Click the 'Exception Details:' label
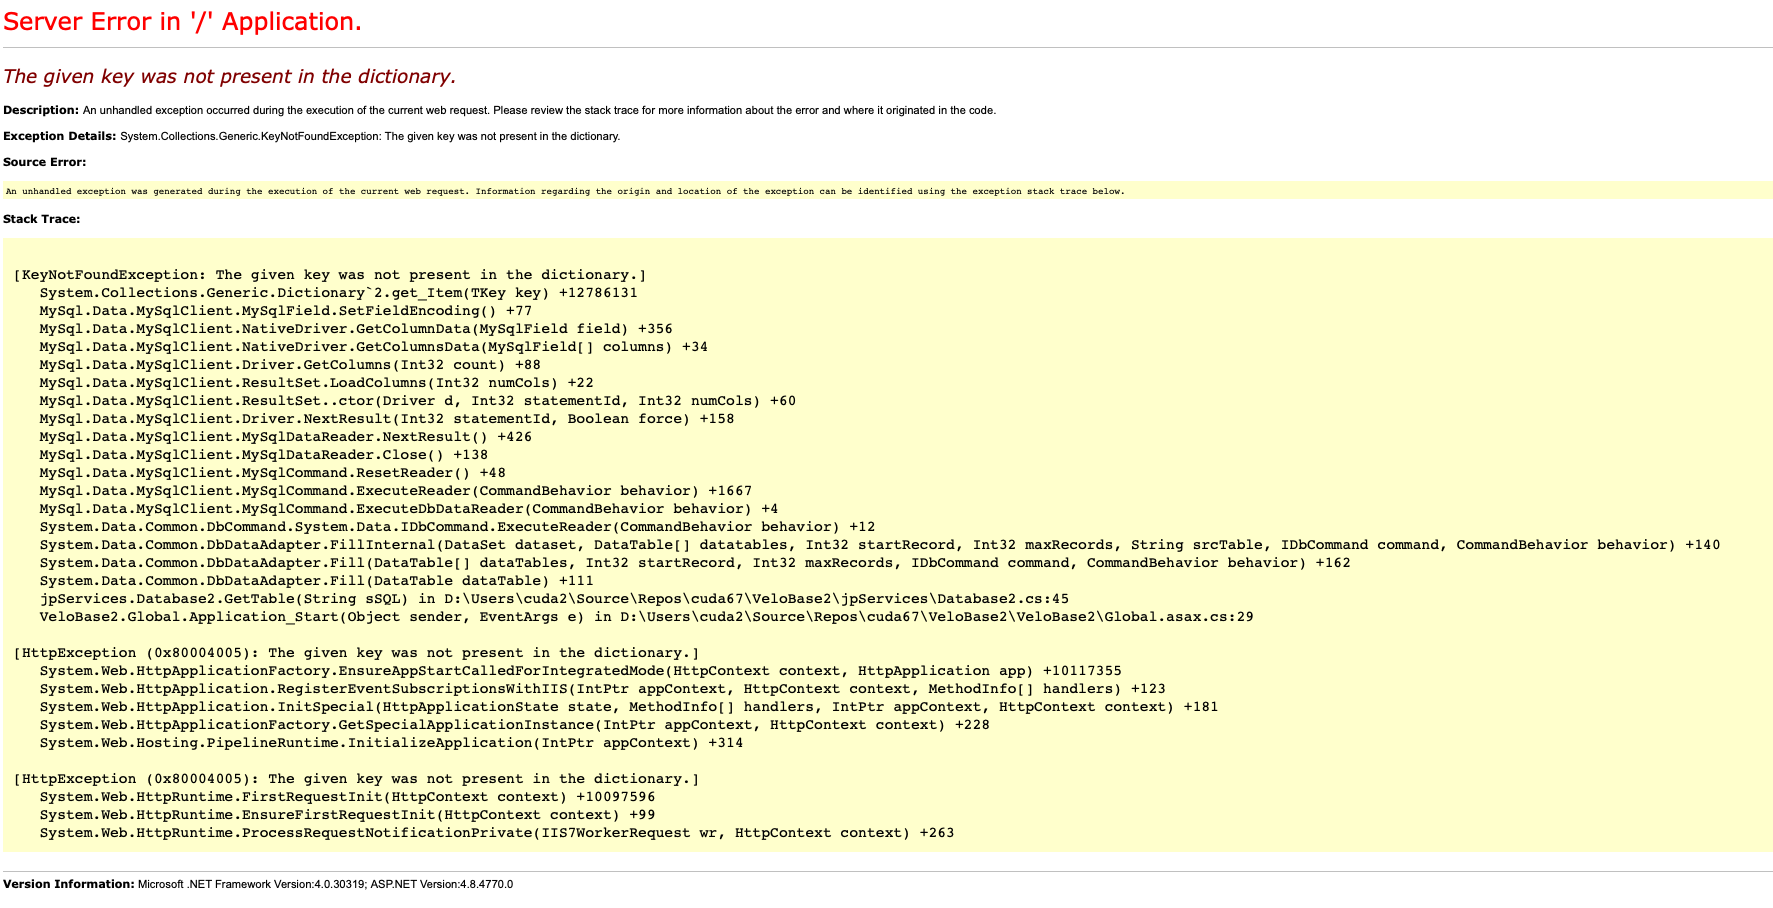Viewport: 1773px width, 908px height. (x=59, y=136)
